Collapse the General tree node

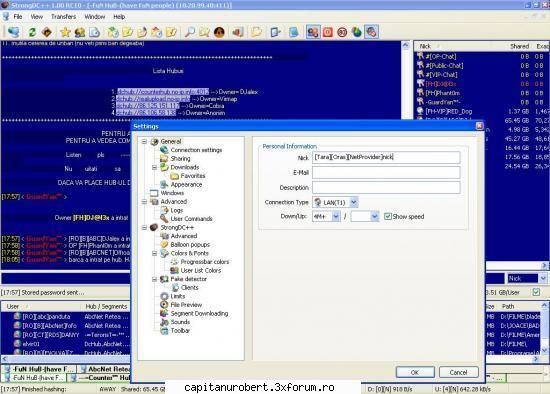[144, 141]
